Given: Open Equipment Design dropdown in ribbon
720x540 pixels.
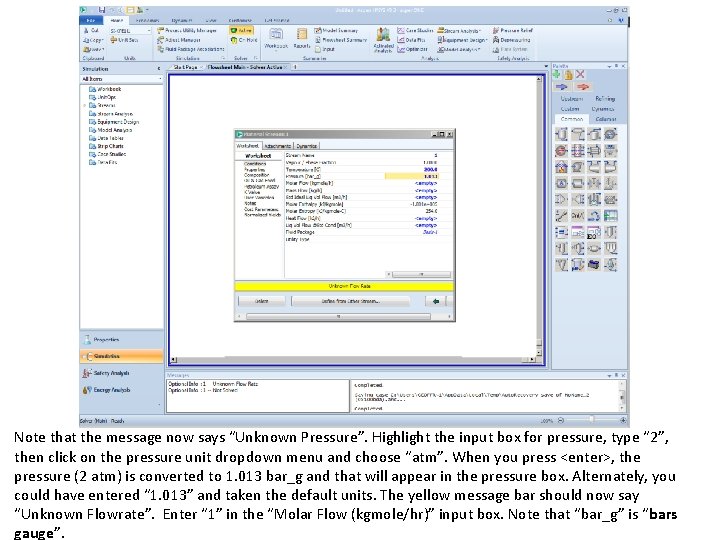Looking at the screenshot, I should pos(462,40).
